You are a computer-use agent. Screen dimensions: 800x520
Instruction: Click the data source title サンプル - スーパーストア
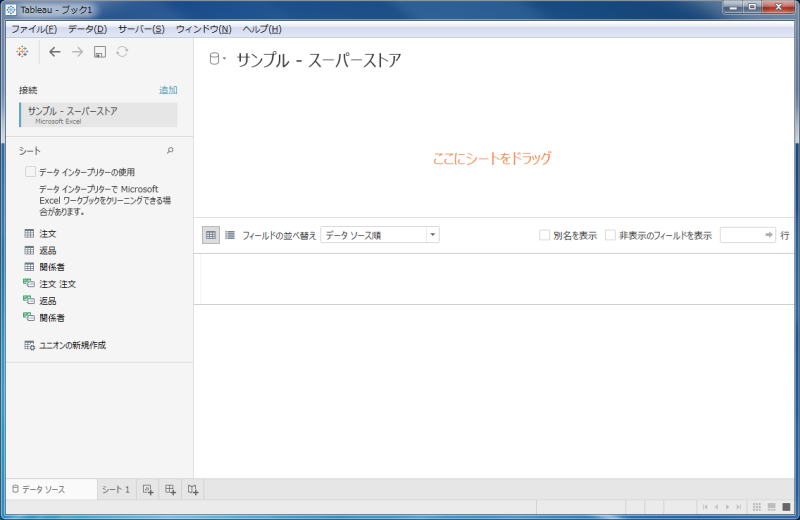[319, 60]
